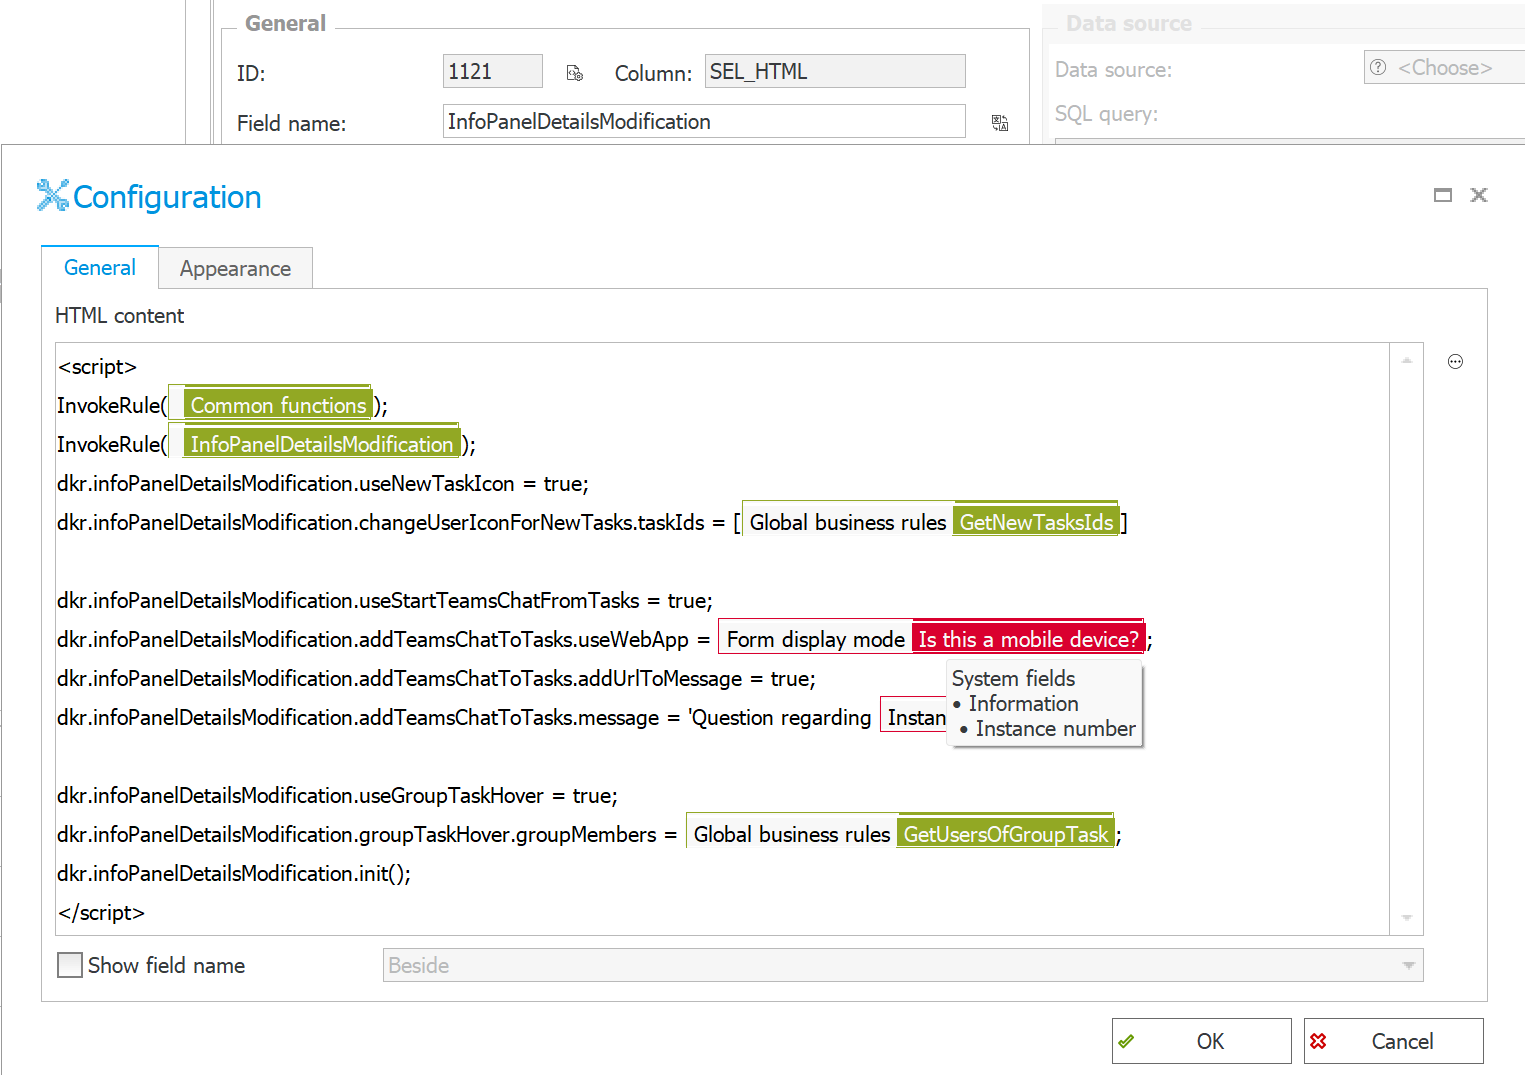This screenshot has width=1525, height=1075.
Task: Click the 'Is this a mobile device?' tag
Action: 1028,639
